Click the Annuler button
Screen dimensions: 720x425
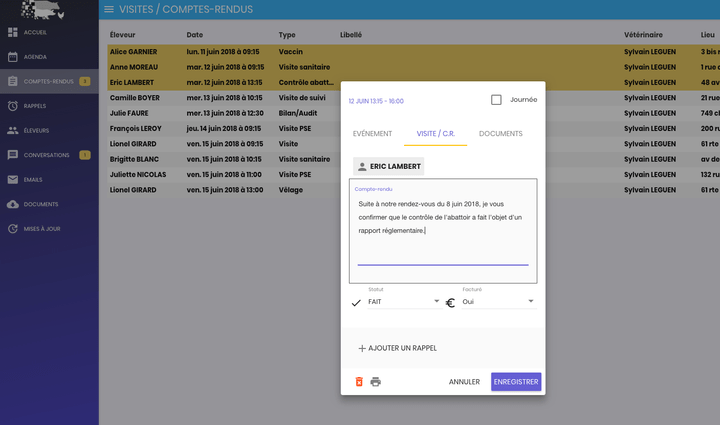[x=464, y=381]
